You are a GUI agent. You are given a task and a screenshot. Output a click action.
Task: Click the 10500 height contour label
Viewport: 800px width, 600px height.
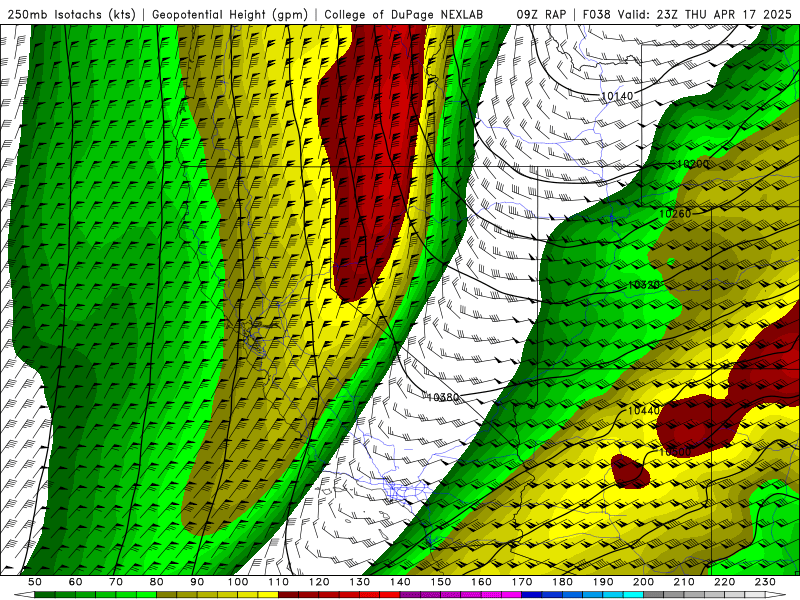[674, 452]
